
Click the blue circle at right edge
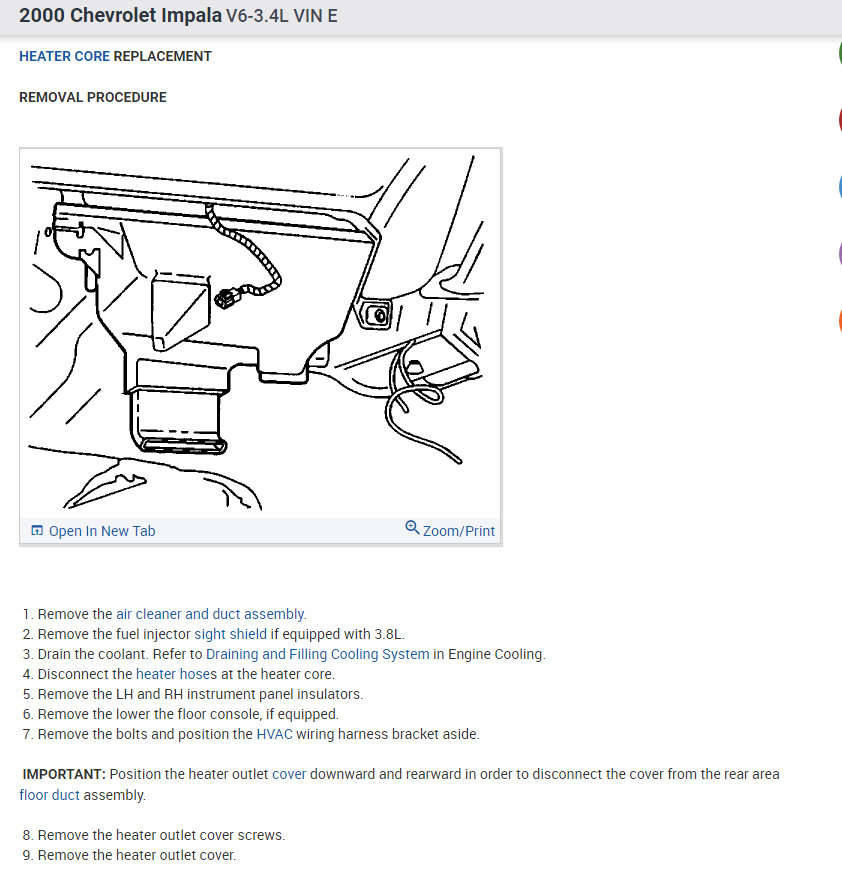pos(840,187)
